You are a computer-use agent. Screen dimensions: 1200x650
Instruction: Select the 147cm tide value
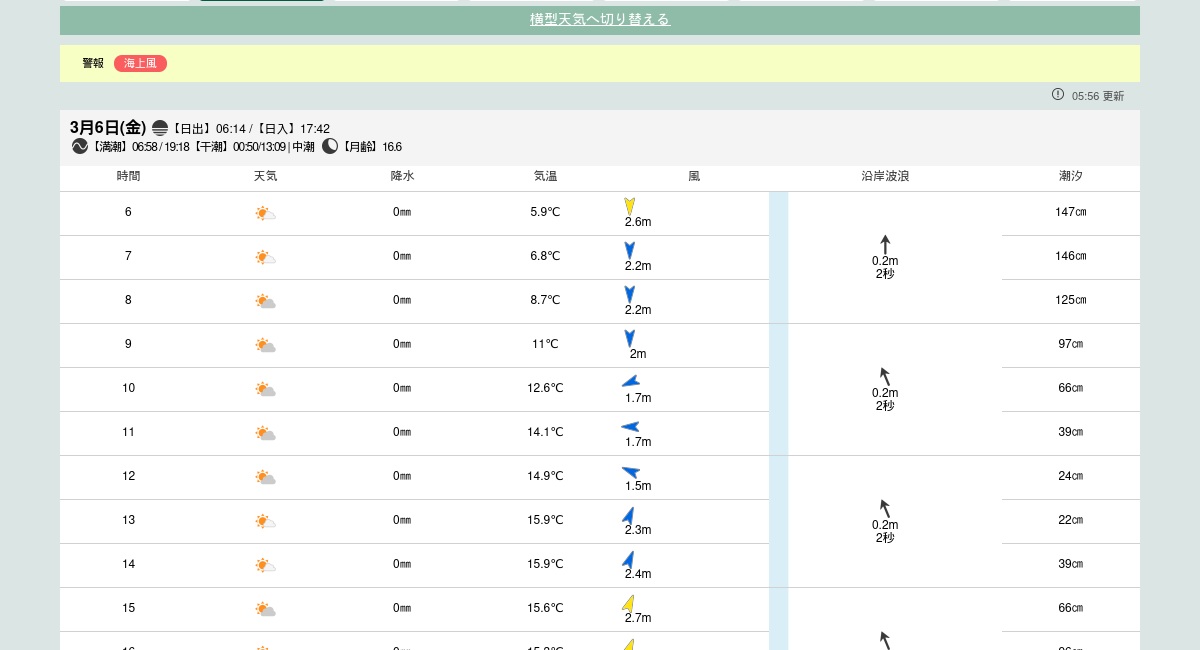[1070, 213]
